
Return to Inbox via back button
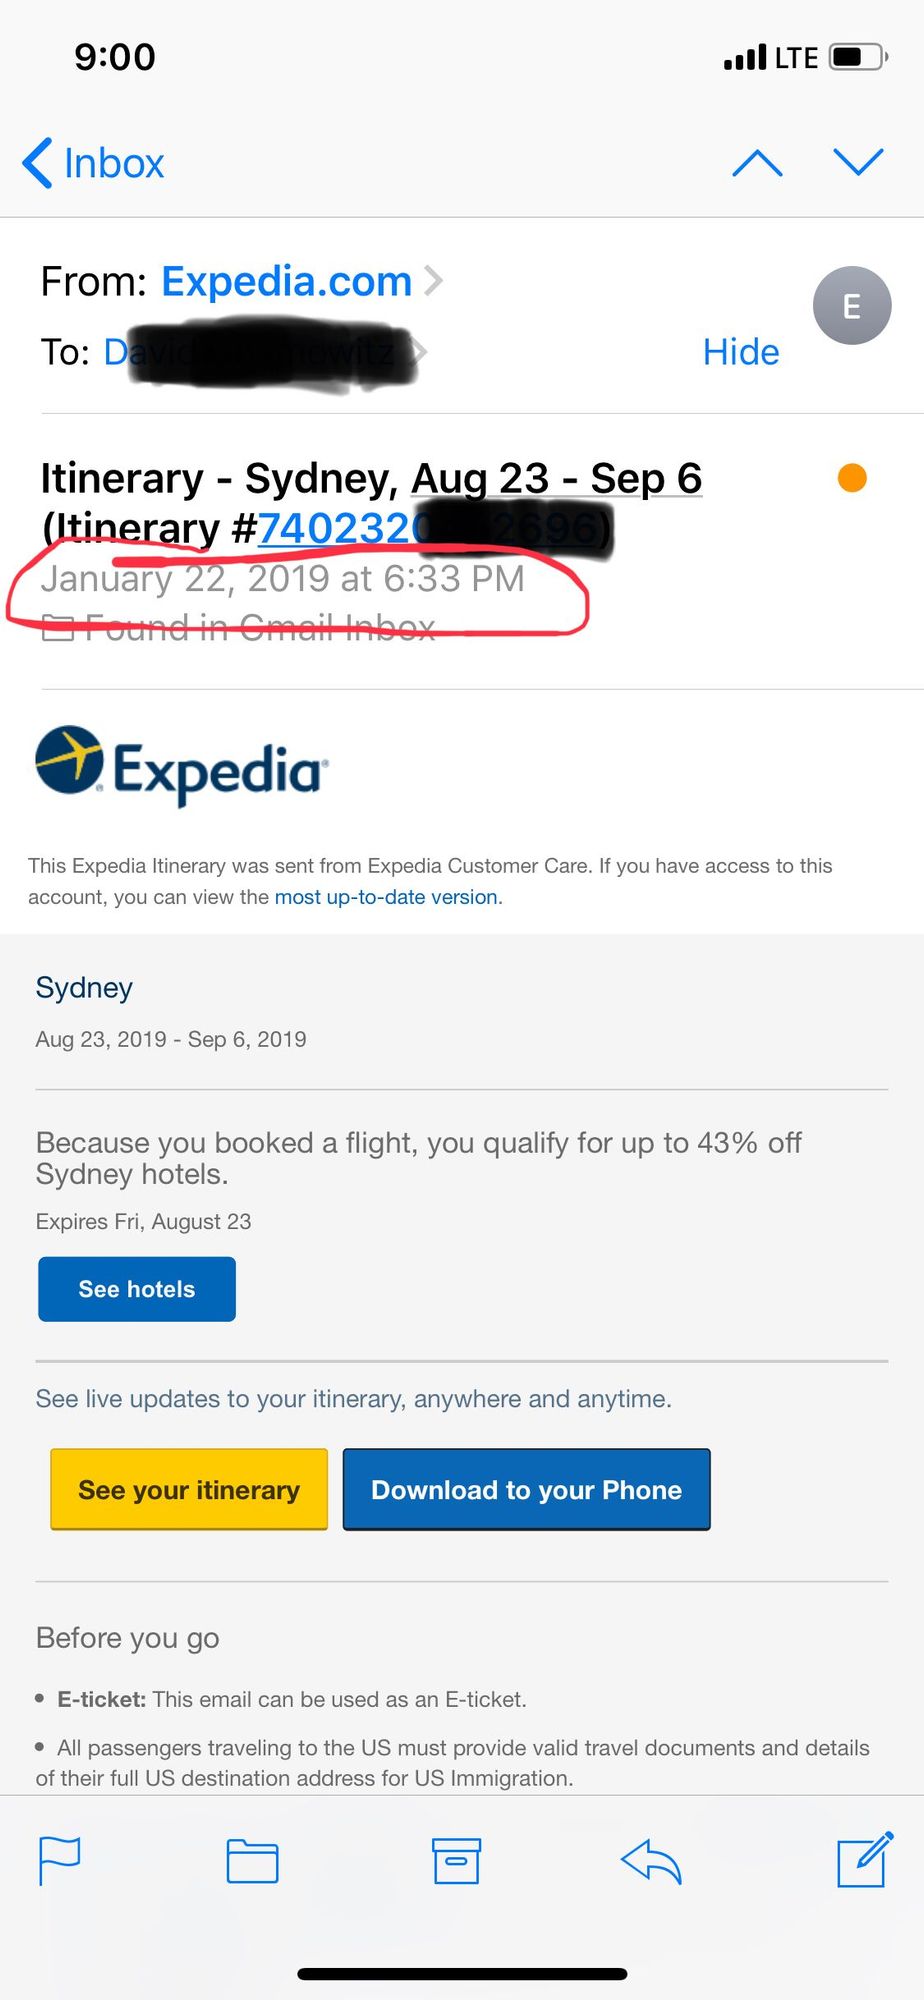click(x=93, y=163)
